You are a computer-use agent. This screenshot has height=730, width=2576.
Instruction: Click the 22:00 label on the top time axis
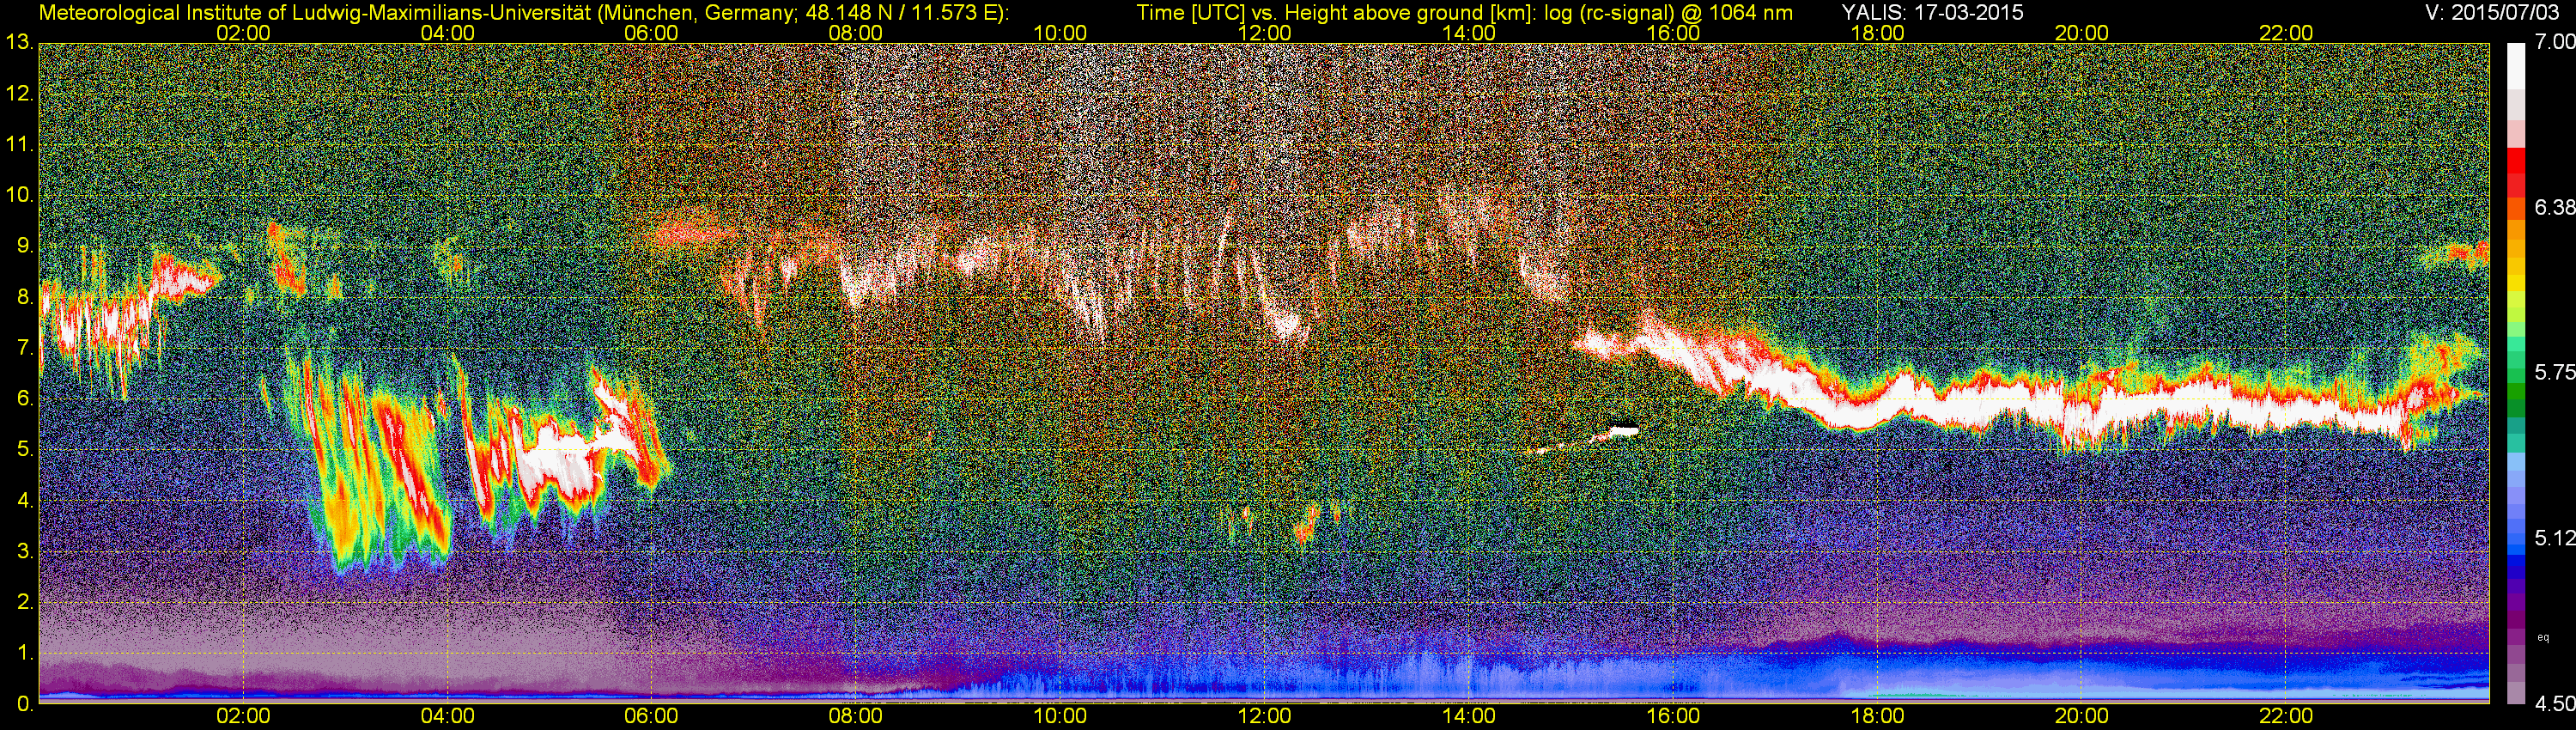click(x=2286, y=33)
